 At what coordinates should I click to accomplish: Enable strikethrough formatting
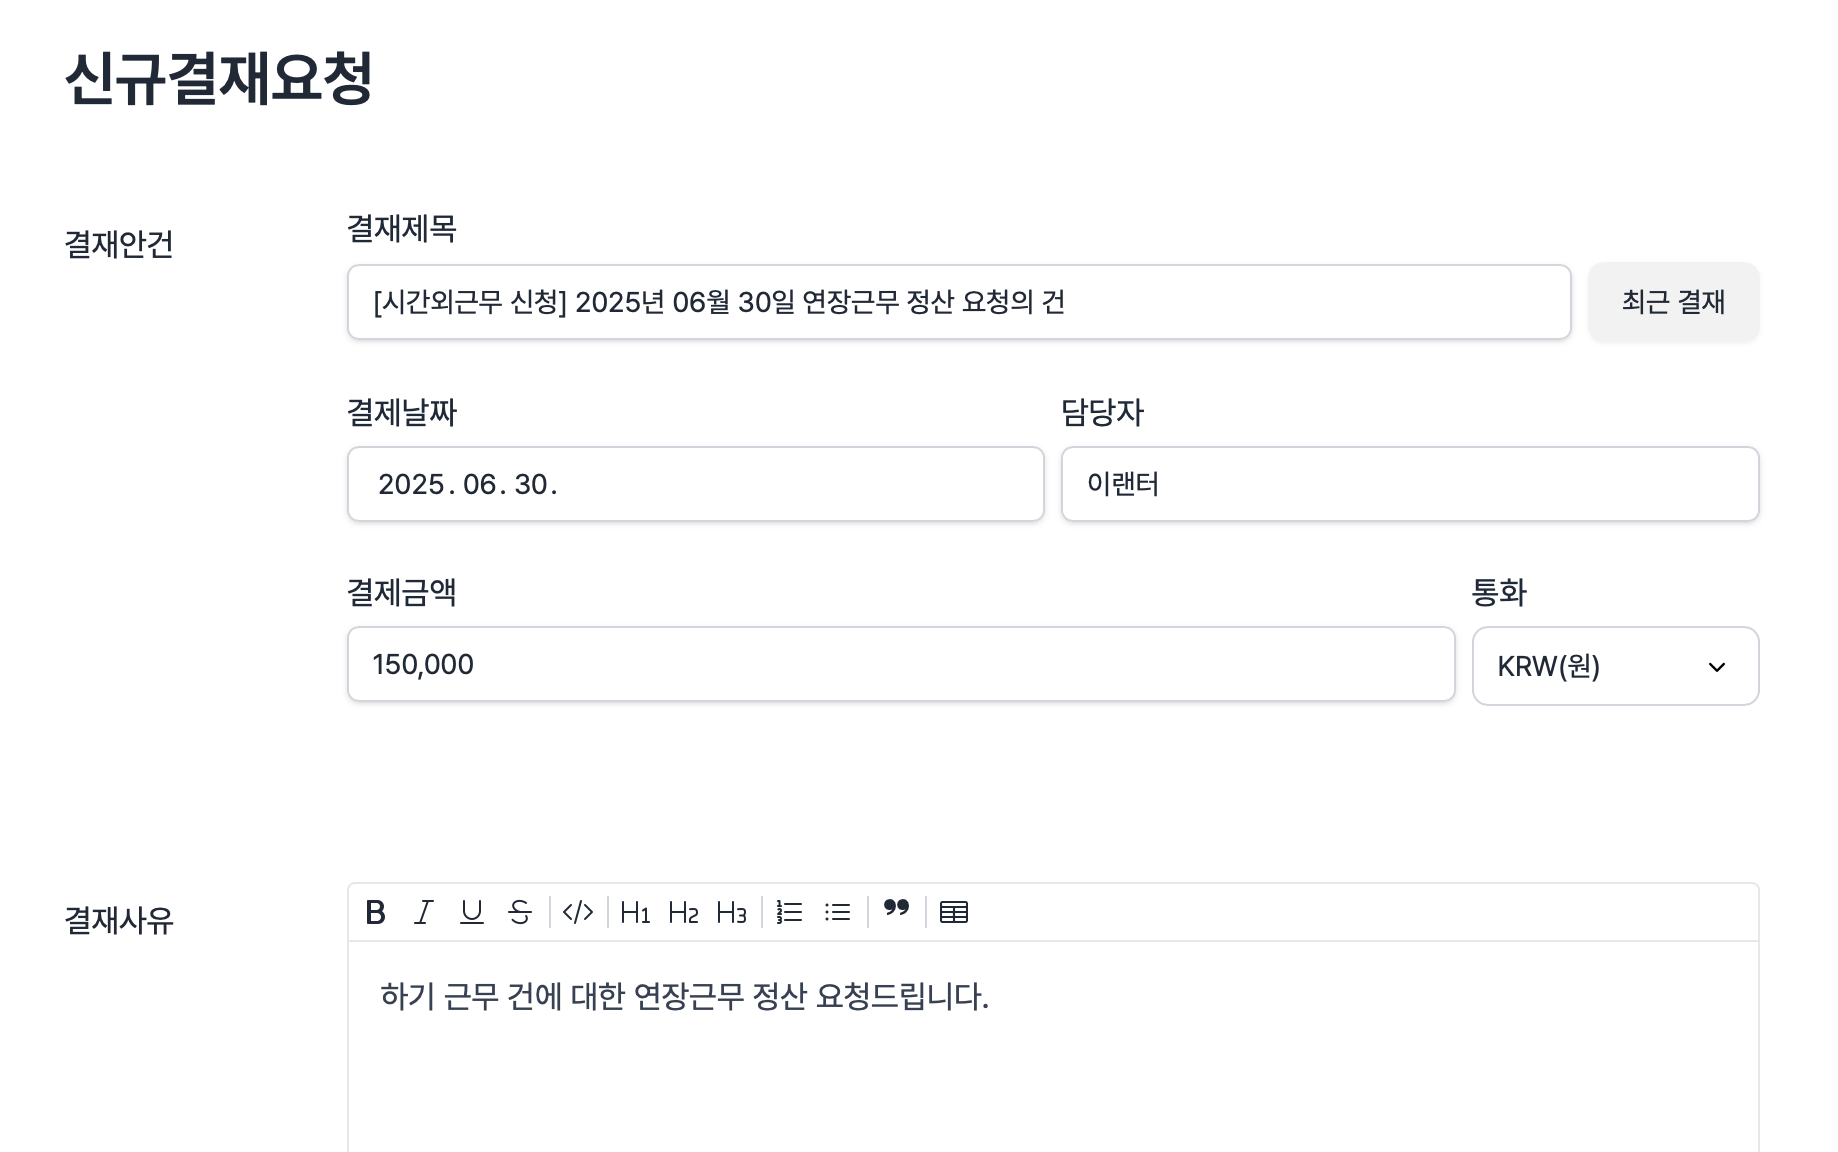pyautogui.click(x=520, y=912)
